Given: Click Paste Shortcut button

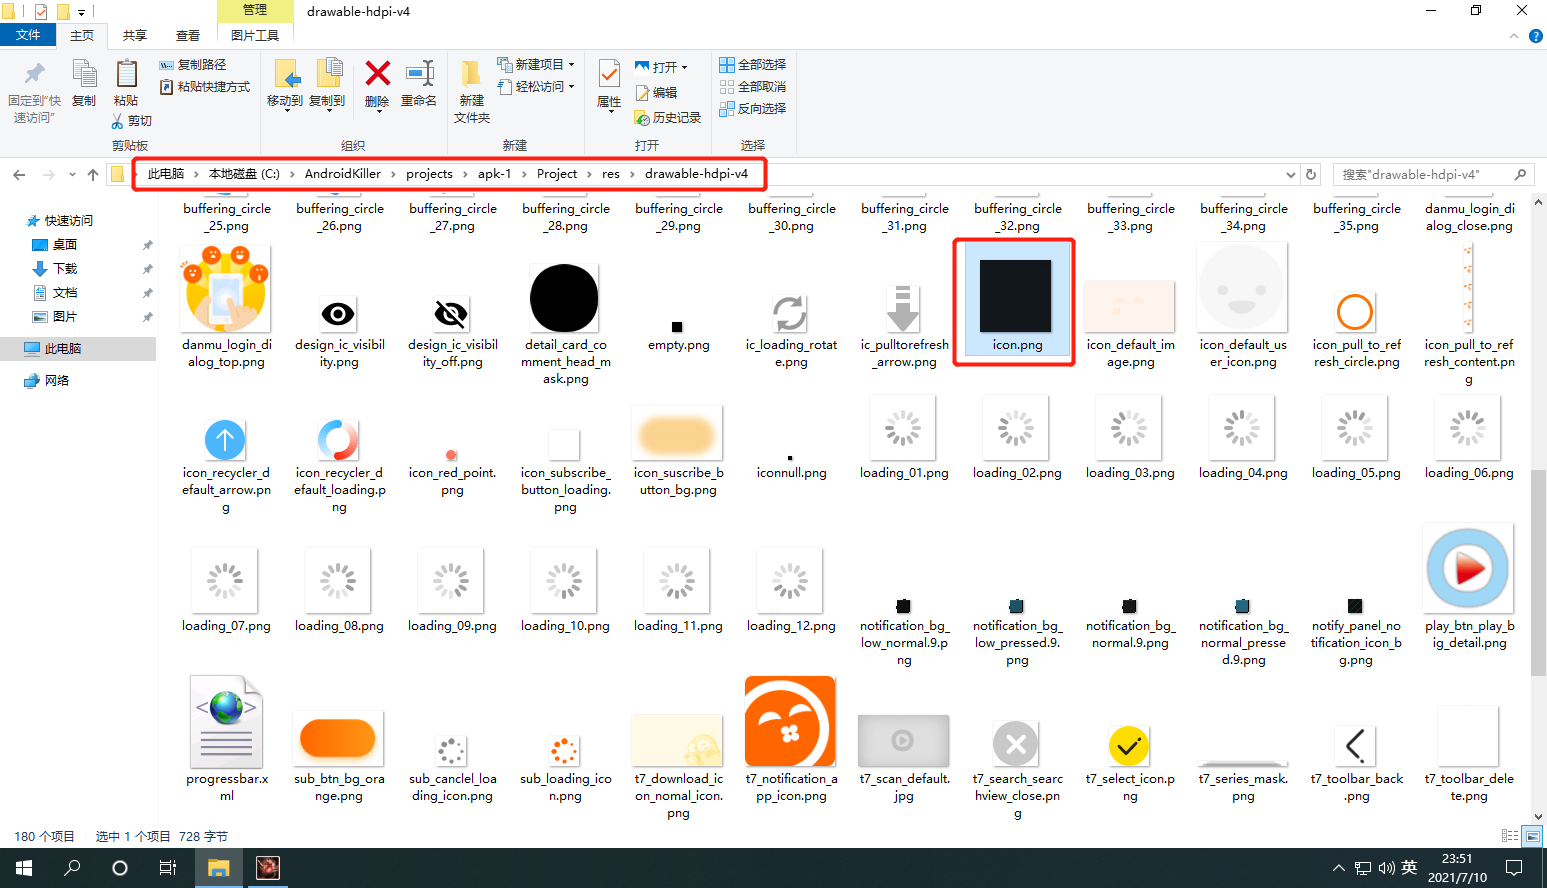Looking at the screenshot, I should pos(205,87).
